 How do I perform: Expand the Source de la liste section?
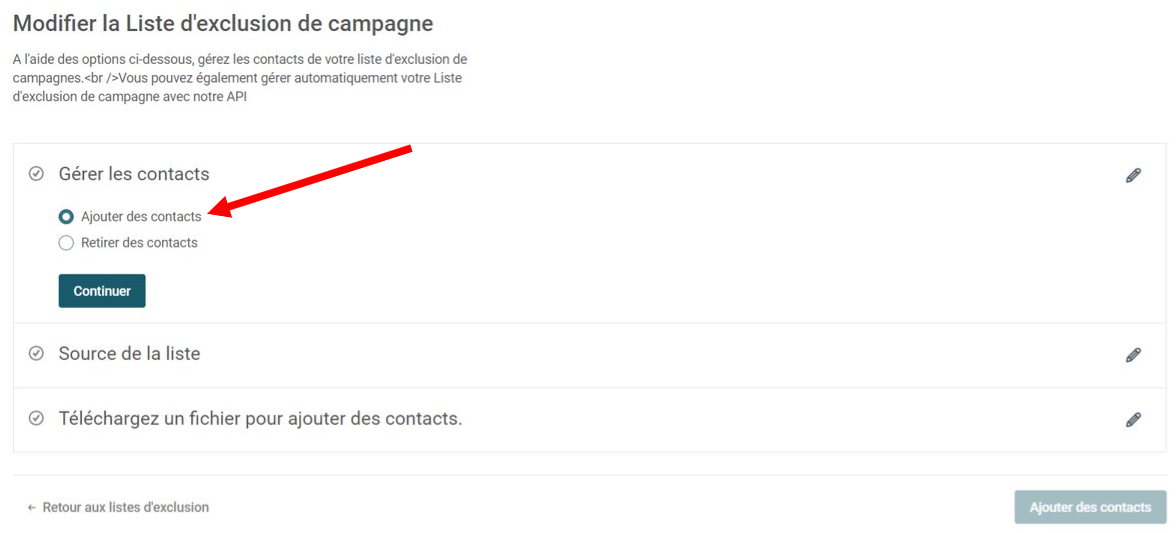pos(130,353)
